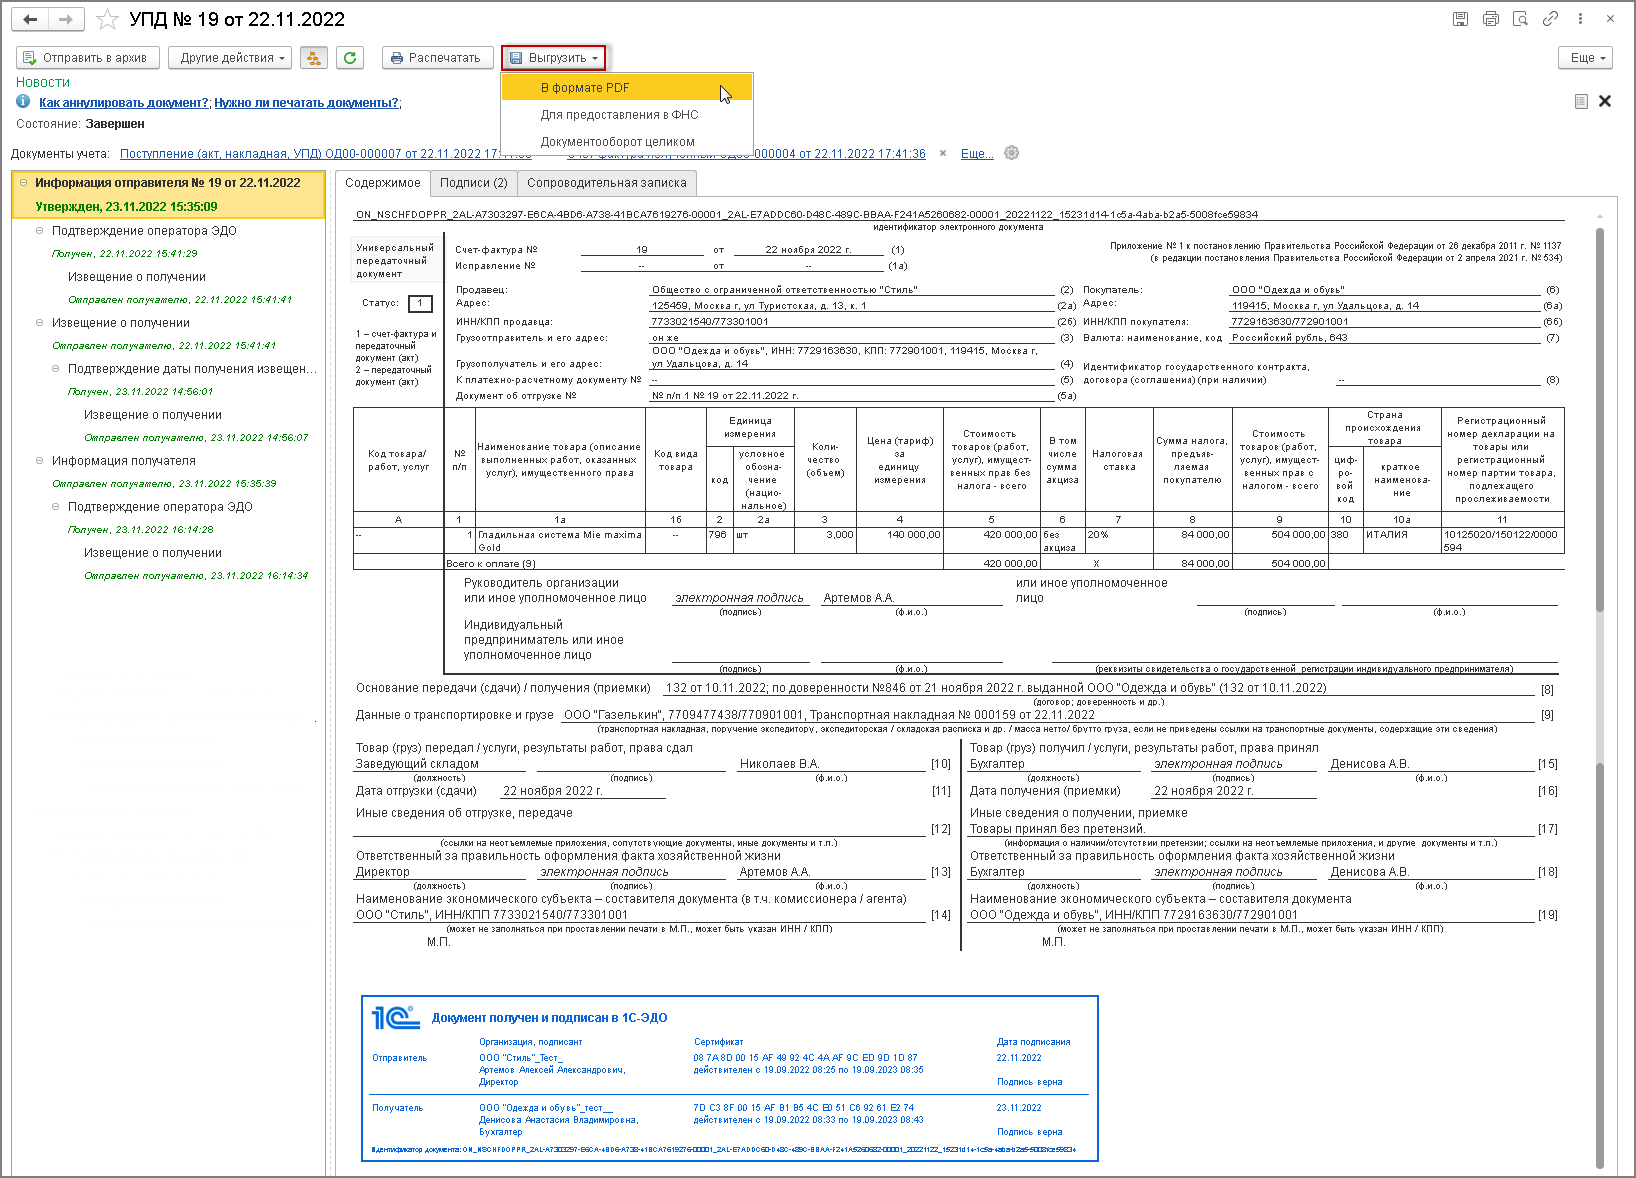The image size is (1636, 1178).
Task: Toggle the orange document structure icon
Action: pos(314,58)
